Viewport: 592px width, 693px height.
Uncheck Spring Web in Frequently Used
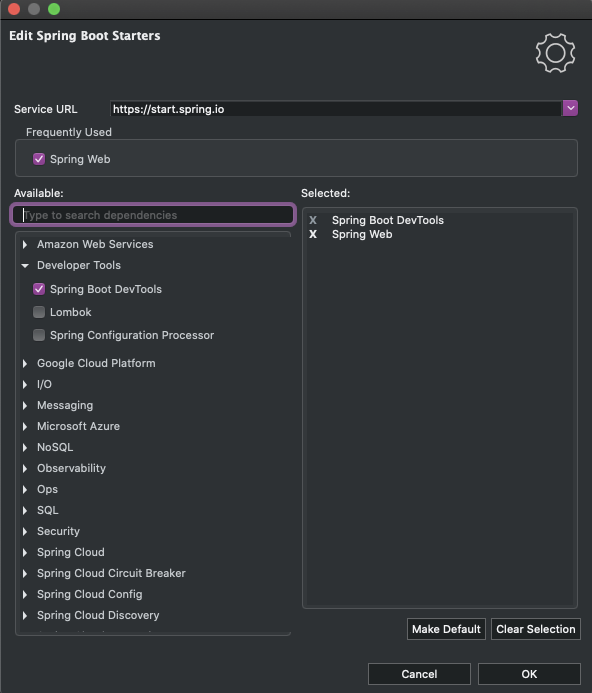(39, 159)
